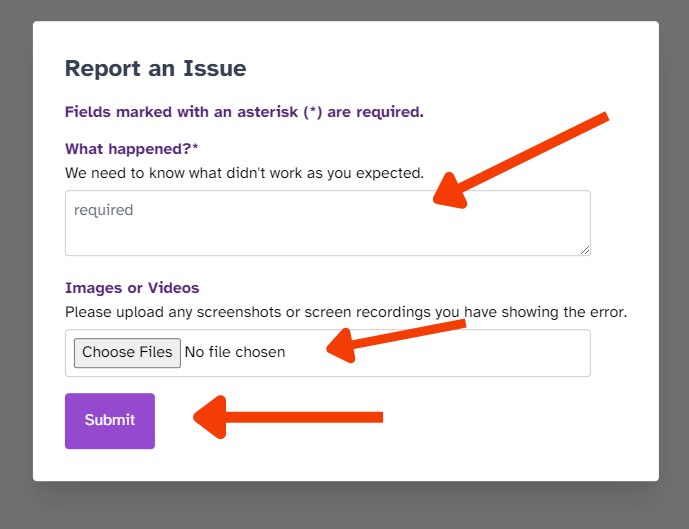The image size is (689, 529).
Task: Submit the issue report
Action: point(110,421)
